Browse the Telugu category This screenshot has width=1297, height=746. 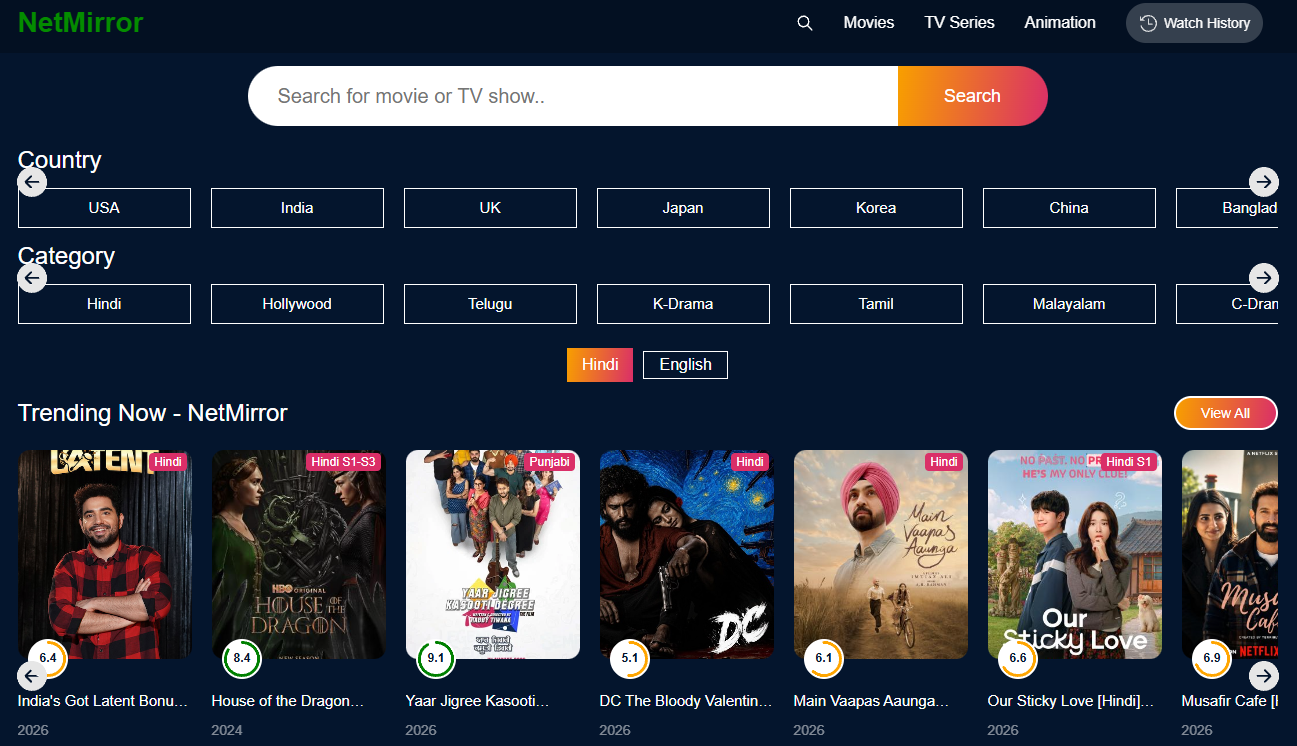coord(490,304)
